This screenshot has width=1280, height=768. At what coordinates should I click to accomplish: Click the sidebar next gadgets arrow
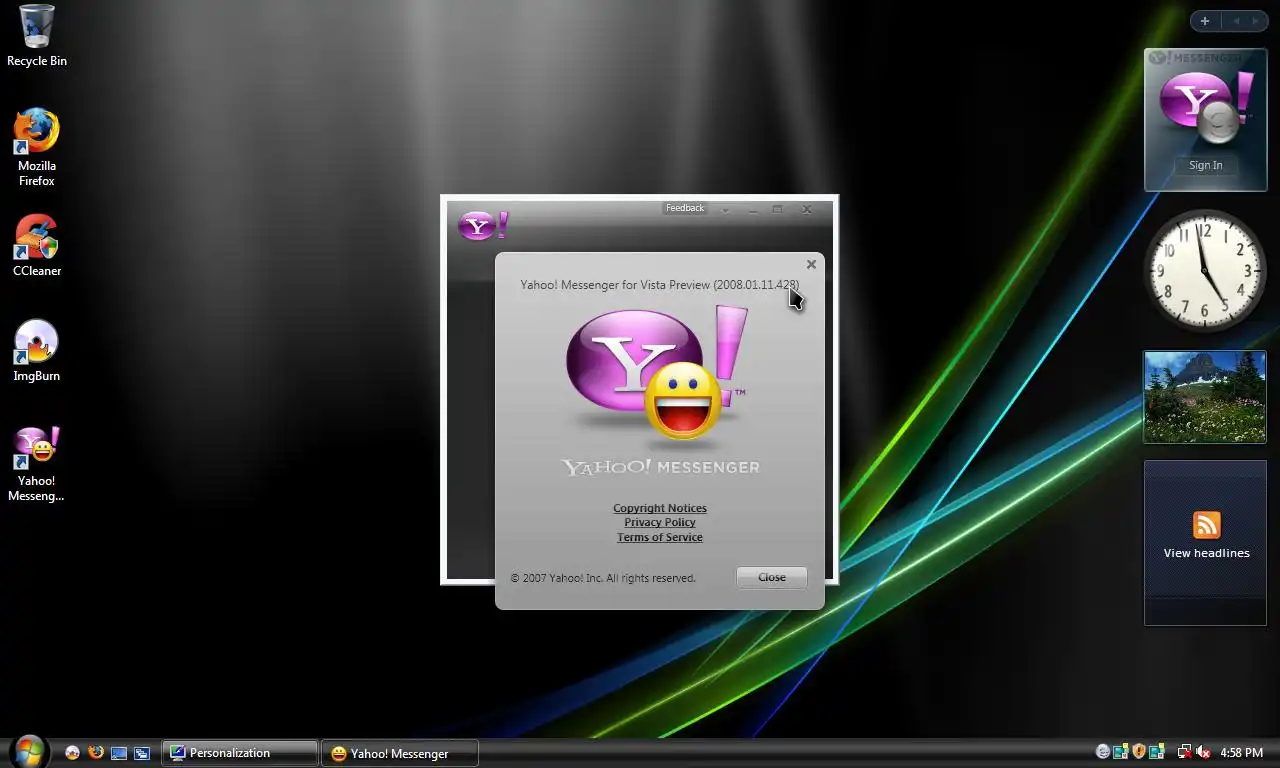1257,21
